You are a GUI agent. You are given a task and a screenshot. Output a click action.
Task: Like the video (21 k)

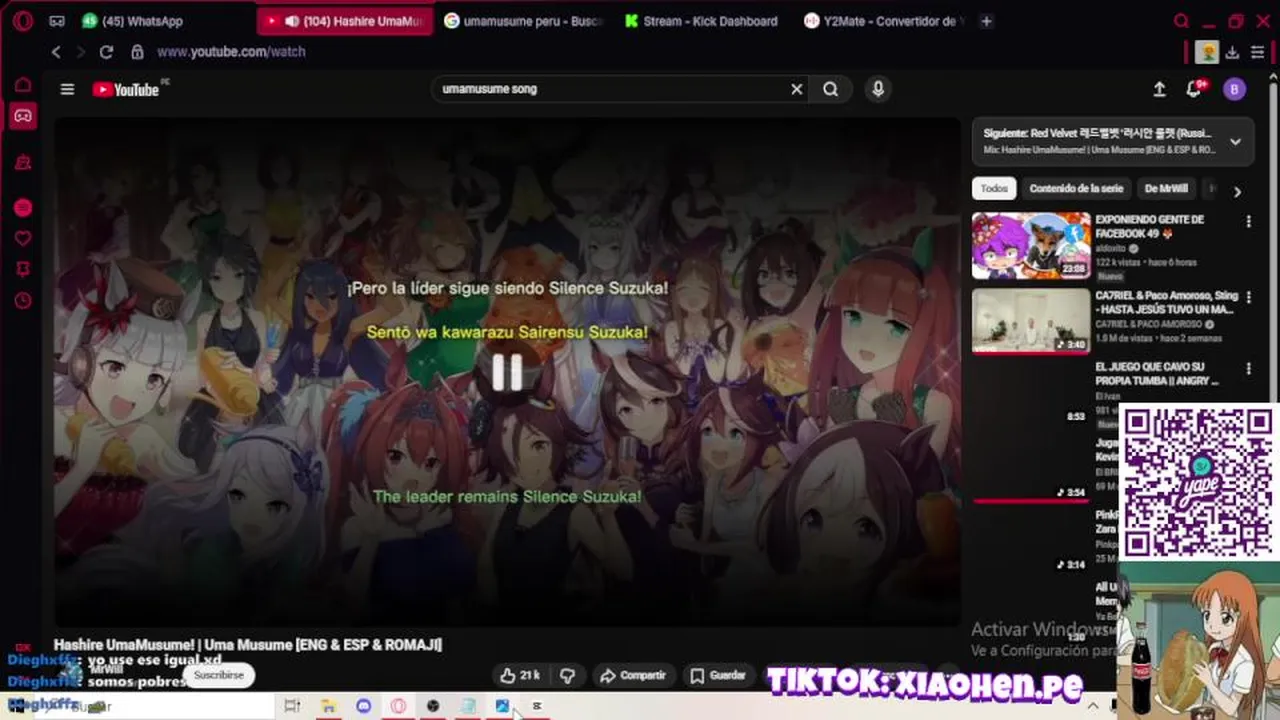coord(520,675)
